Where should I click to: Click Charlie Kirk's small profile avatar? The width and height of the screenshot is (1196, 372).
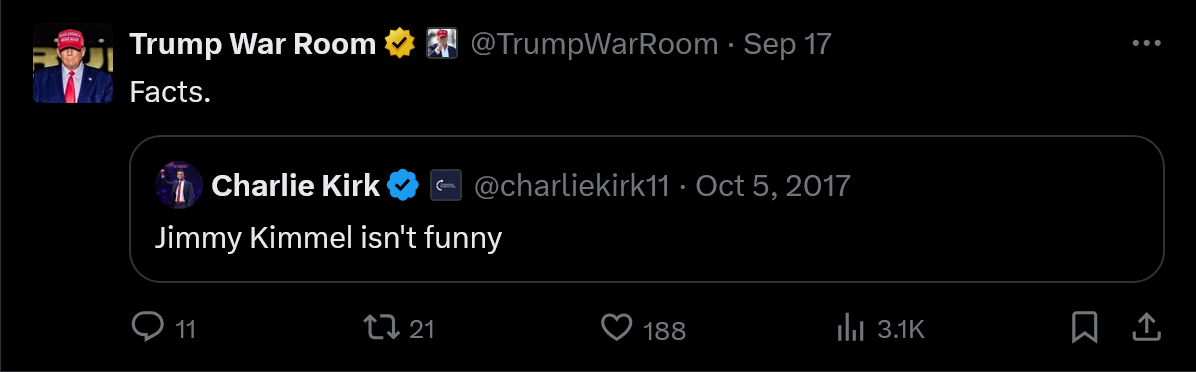[x=179, y=184]
